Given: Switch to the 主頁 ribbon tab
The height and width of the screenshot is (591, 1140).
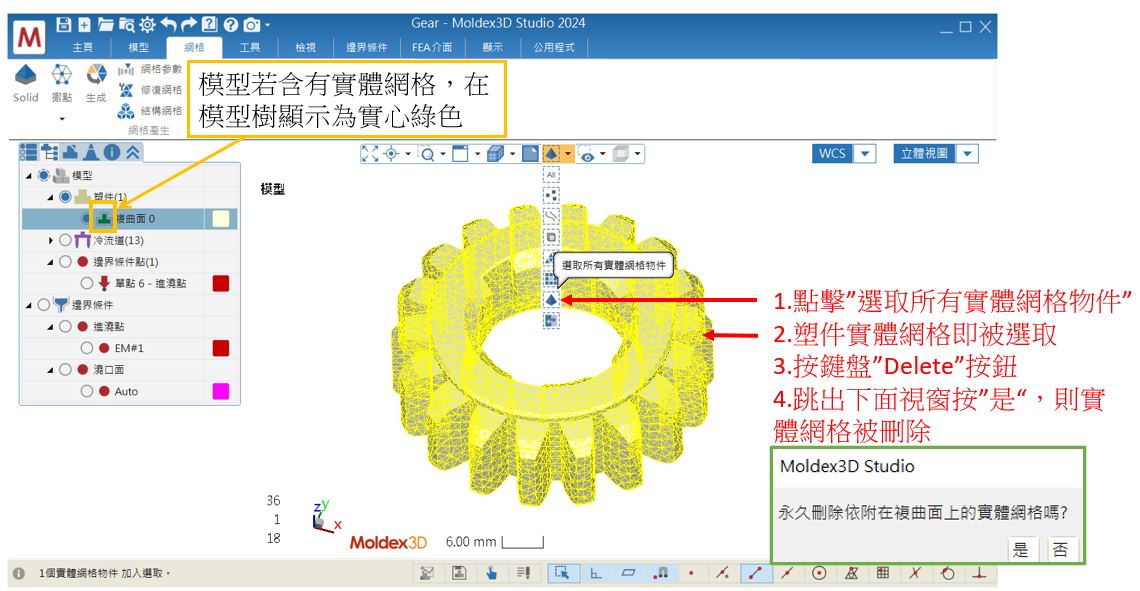Looking at the screenshot, I should click(83, 47).
